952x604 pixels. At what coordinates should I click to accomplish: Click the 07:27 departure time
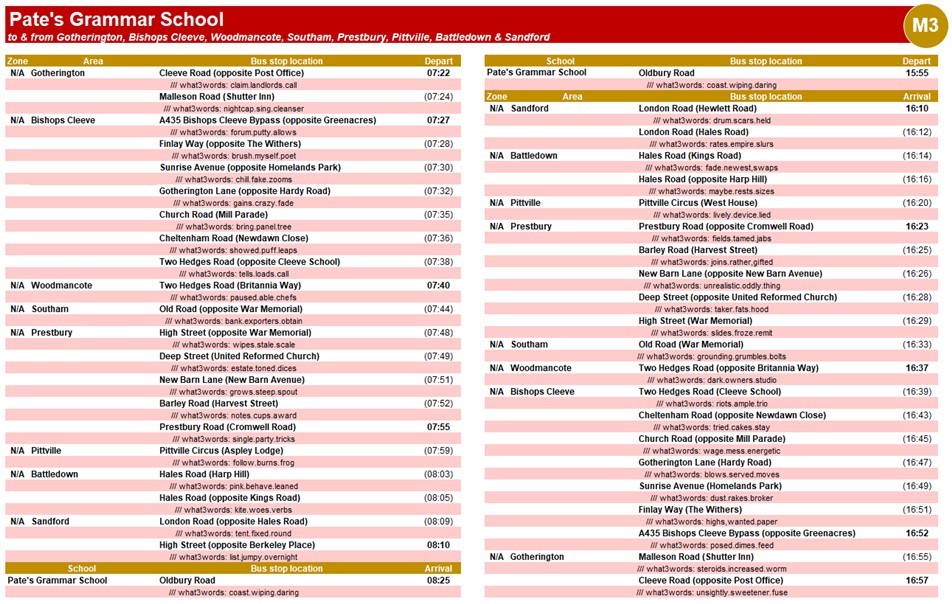438,120
